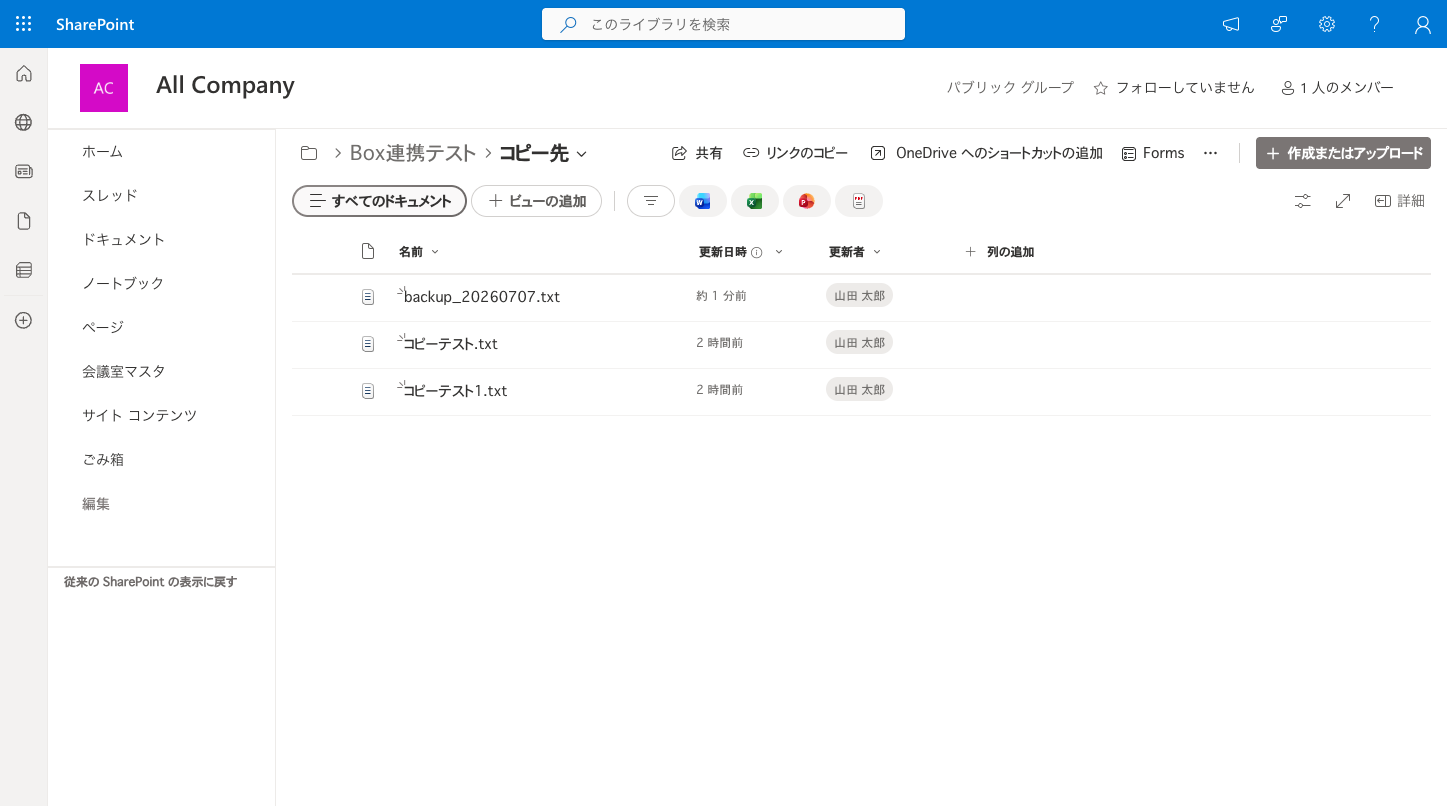The height and width of the screenshot is (806, 1447).
Task: Open ノートブック in site navigation
Action: [123, 283]
